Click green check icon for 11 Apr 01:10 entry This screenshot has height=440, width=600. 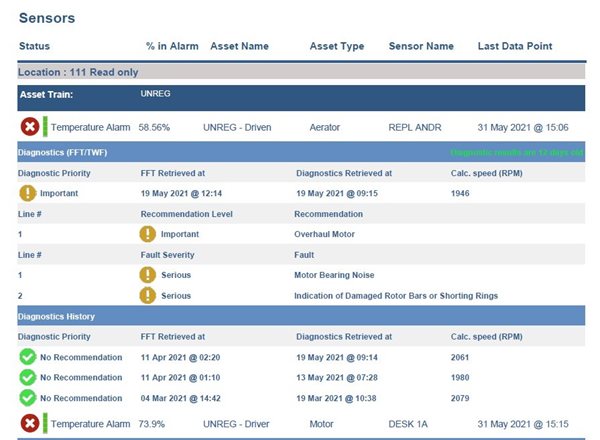coord(28,377)
